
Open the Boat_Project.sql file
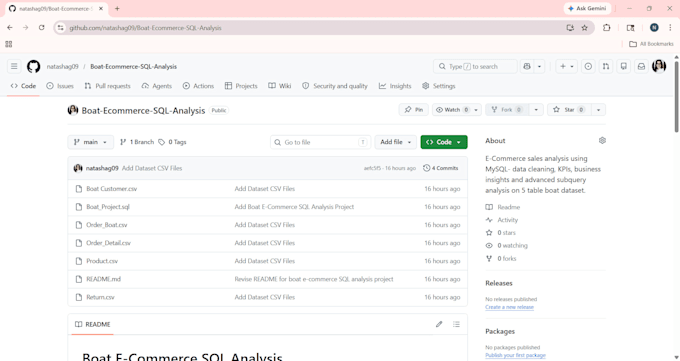coord(108,207)
